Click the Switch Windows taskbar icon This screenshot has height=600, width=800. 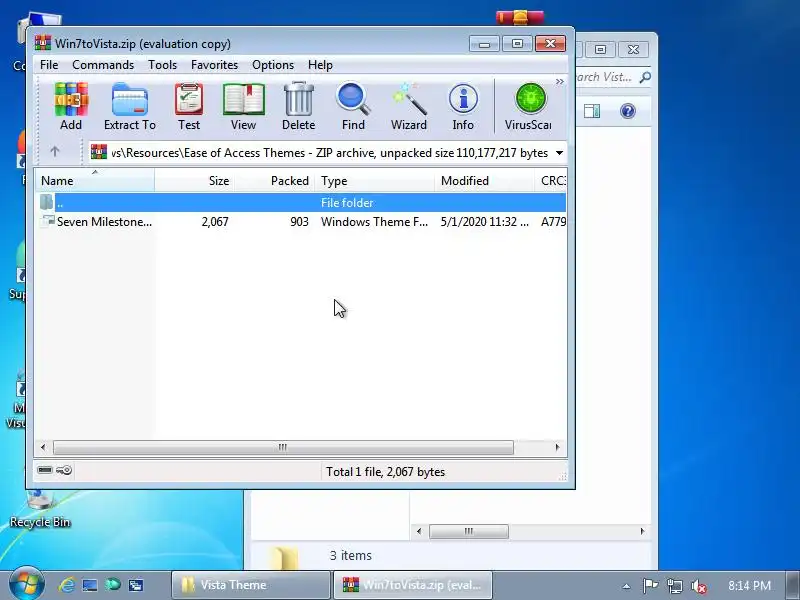[136, 585]
